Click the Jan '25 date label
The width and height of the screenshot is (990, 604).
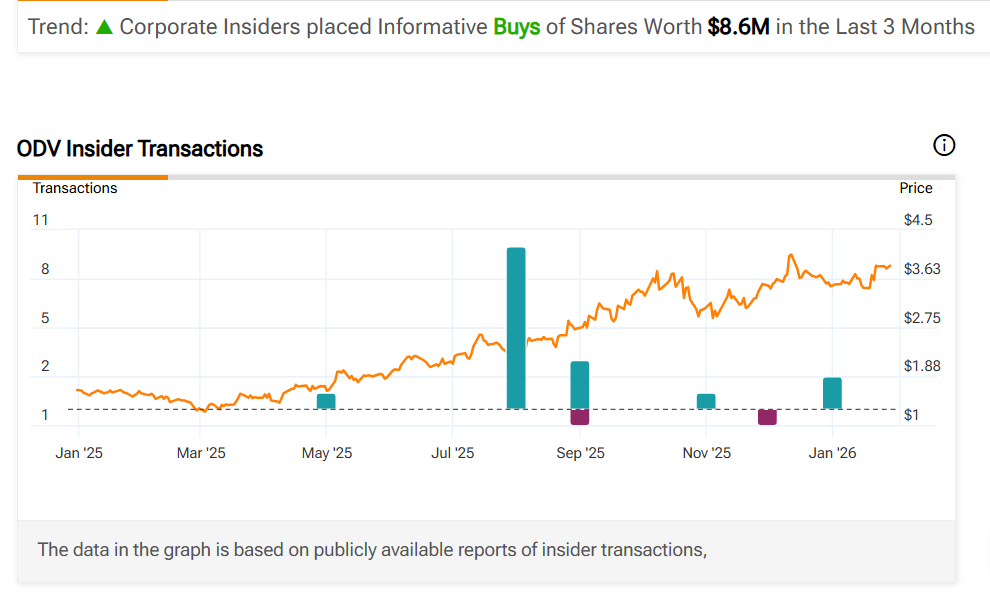(x=79, y=453)
